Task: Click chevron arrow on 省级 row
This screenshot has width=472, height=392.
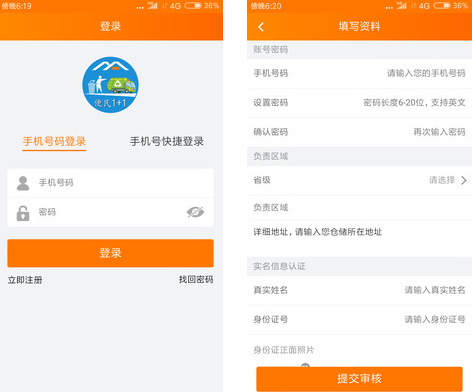Action: click(464, 180)
